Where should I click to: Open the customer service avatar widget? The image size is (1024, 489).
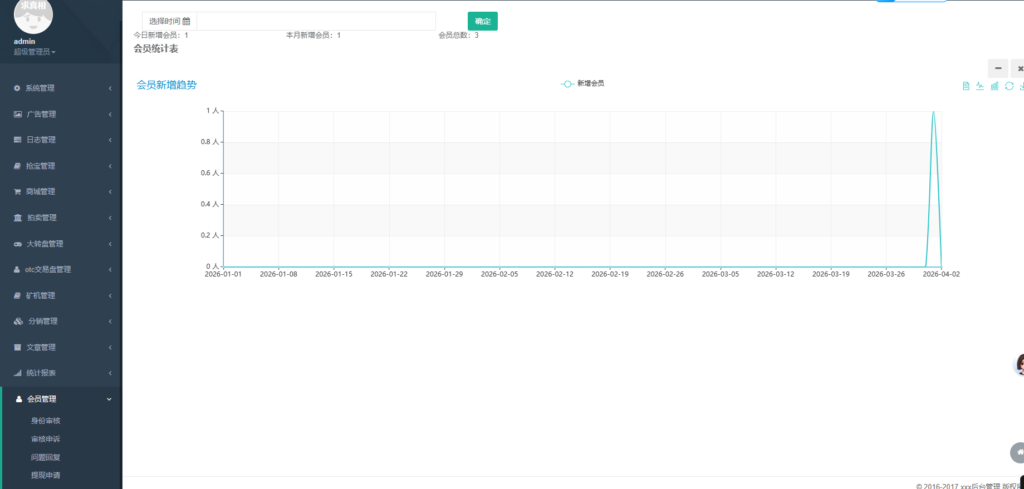[x=1019, y=364]
